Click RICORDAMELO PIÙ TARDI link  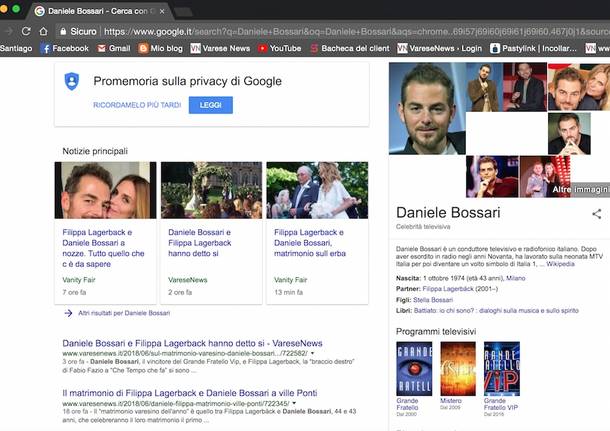(x=137, y=105)
